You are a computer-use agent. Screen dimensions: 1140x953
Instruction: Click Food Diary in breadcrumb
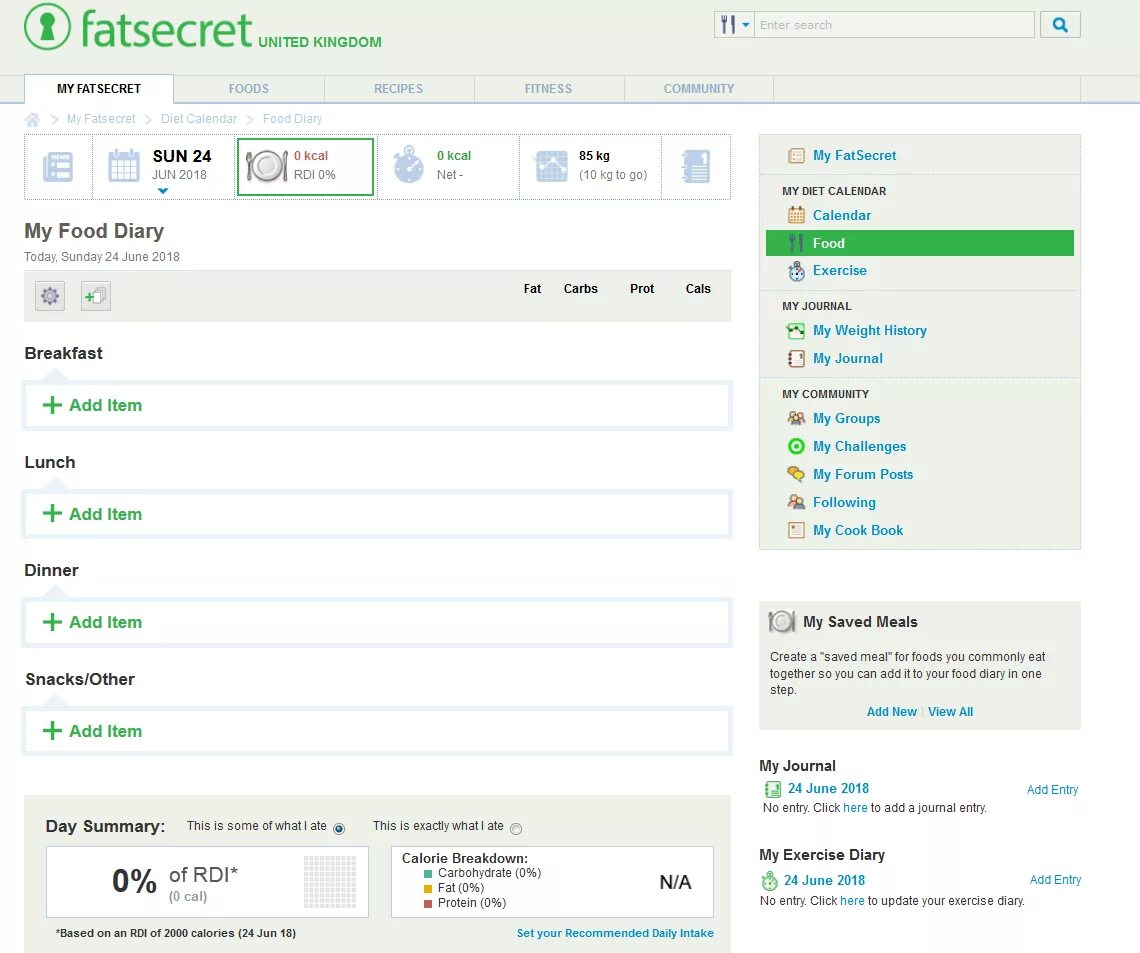coord(292,118)
